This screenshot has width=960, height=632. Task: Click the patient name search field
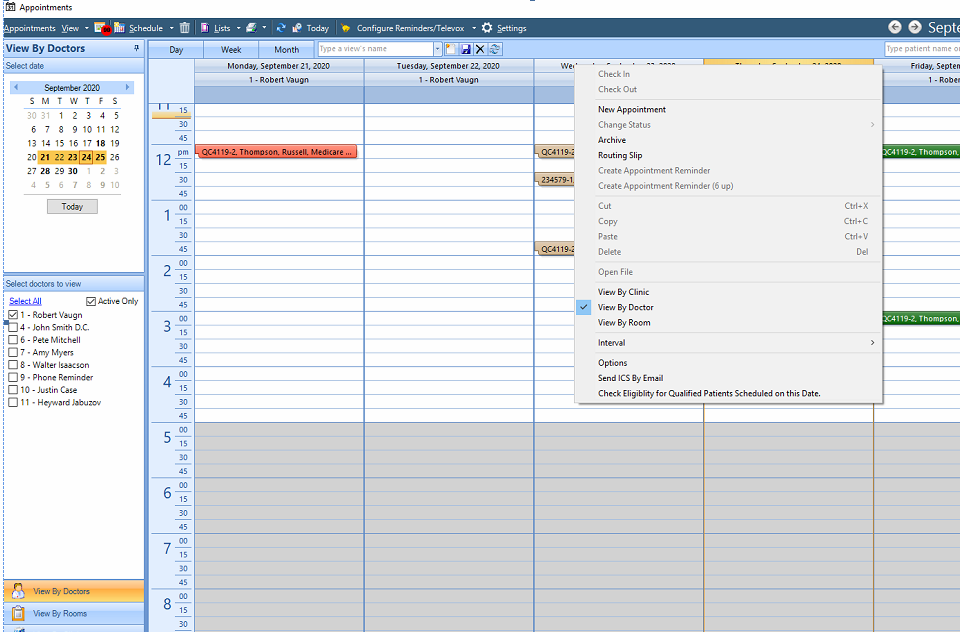[922, 48]
